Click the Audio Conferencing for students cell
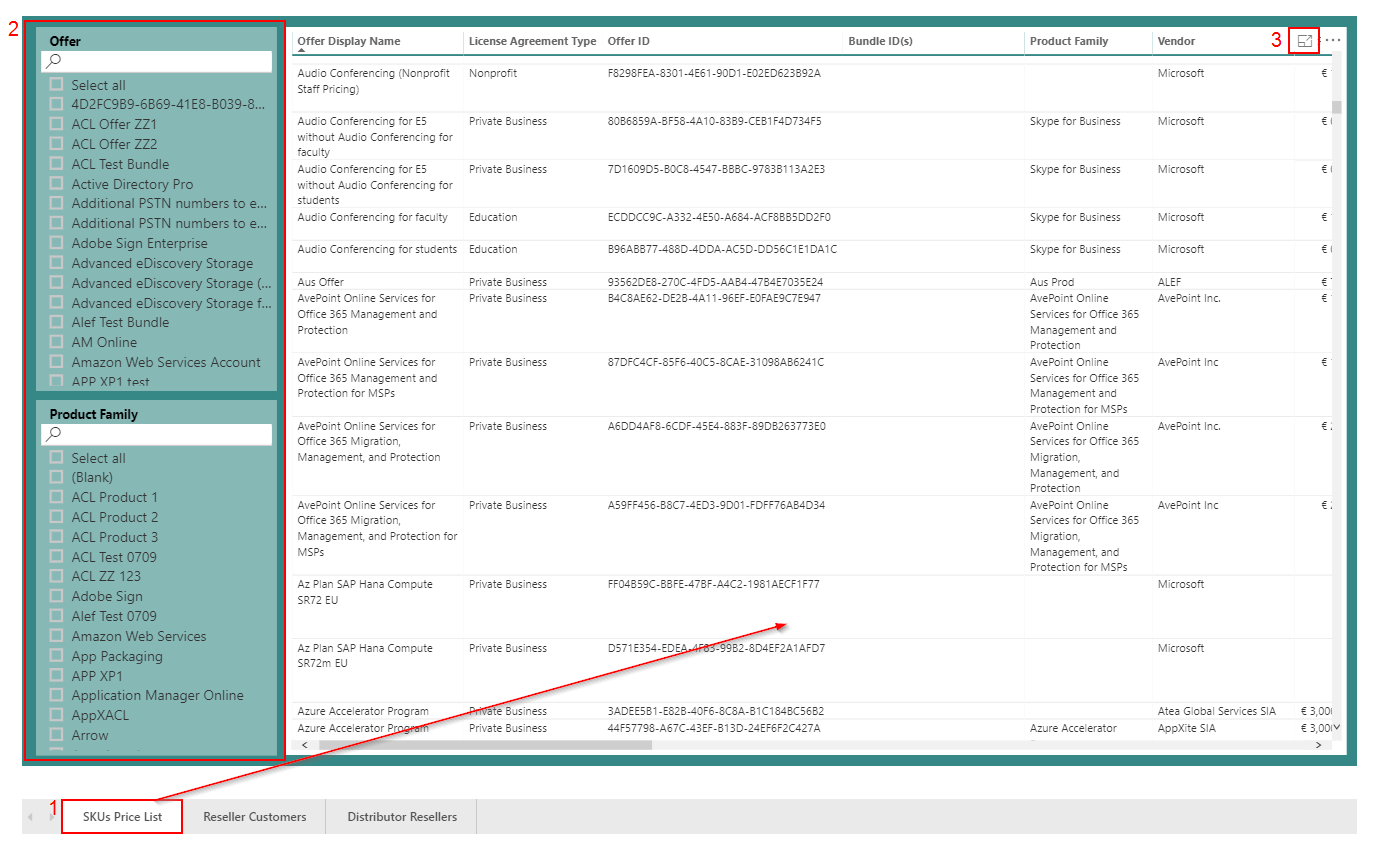Screen dimensions: 1374x852 click(377, 249)
